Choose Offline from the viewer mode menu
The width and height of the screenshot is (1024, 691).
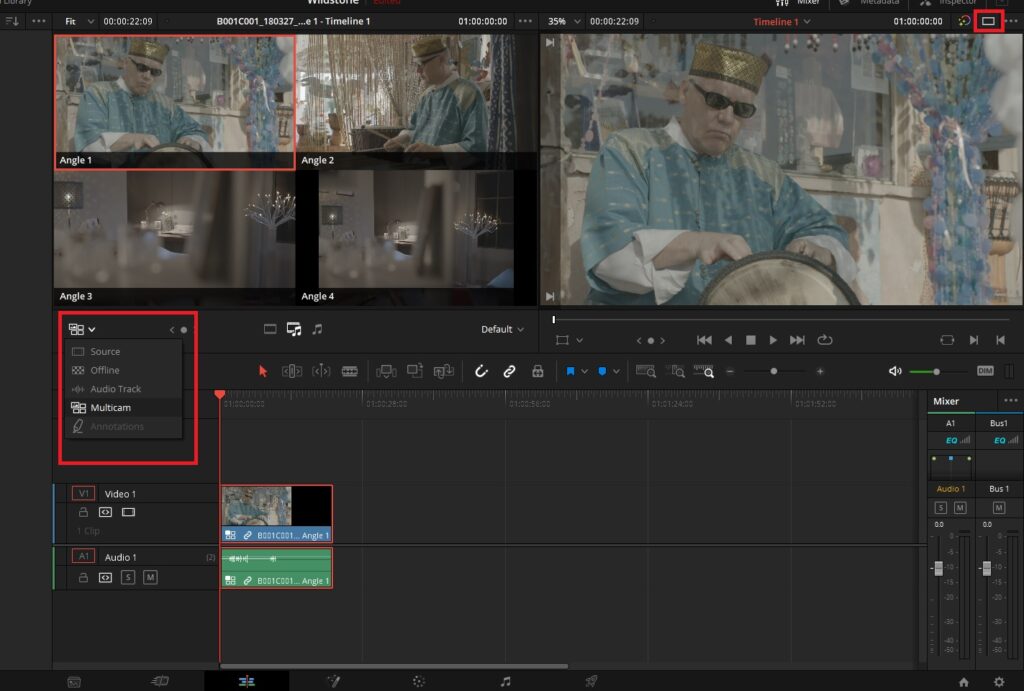(123, 370)
